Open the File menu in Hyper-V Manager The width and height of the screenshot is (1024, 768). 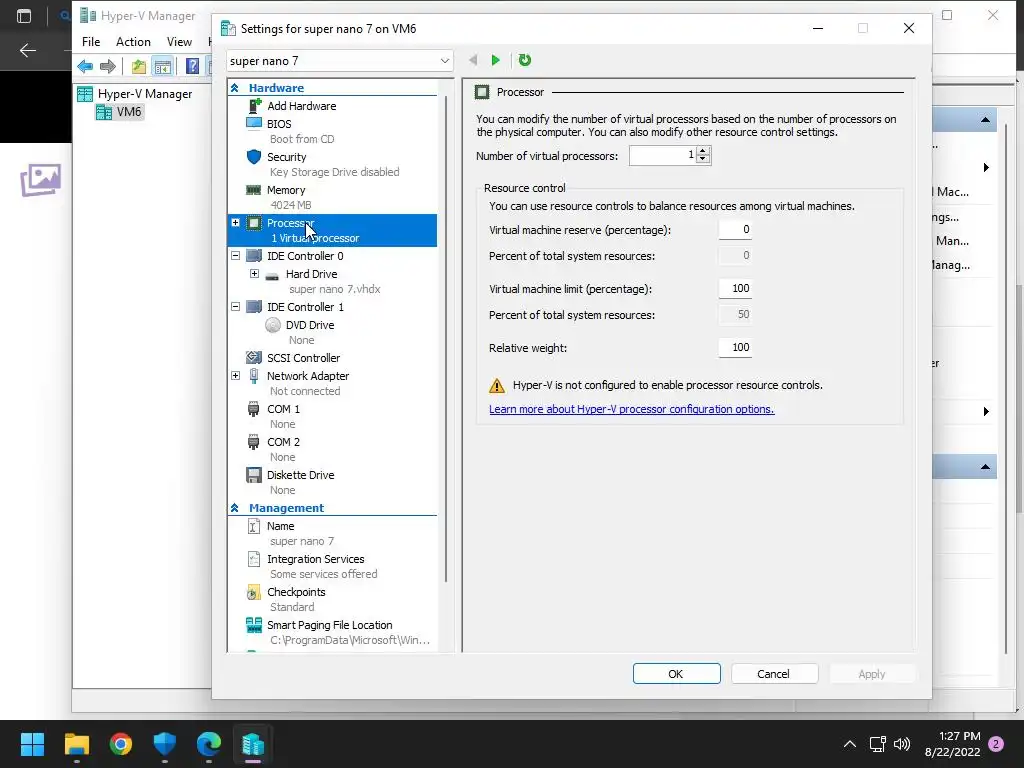(x=91, y=42)
